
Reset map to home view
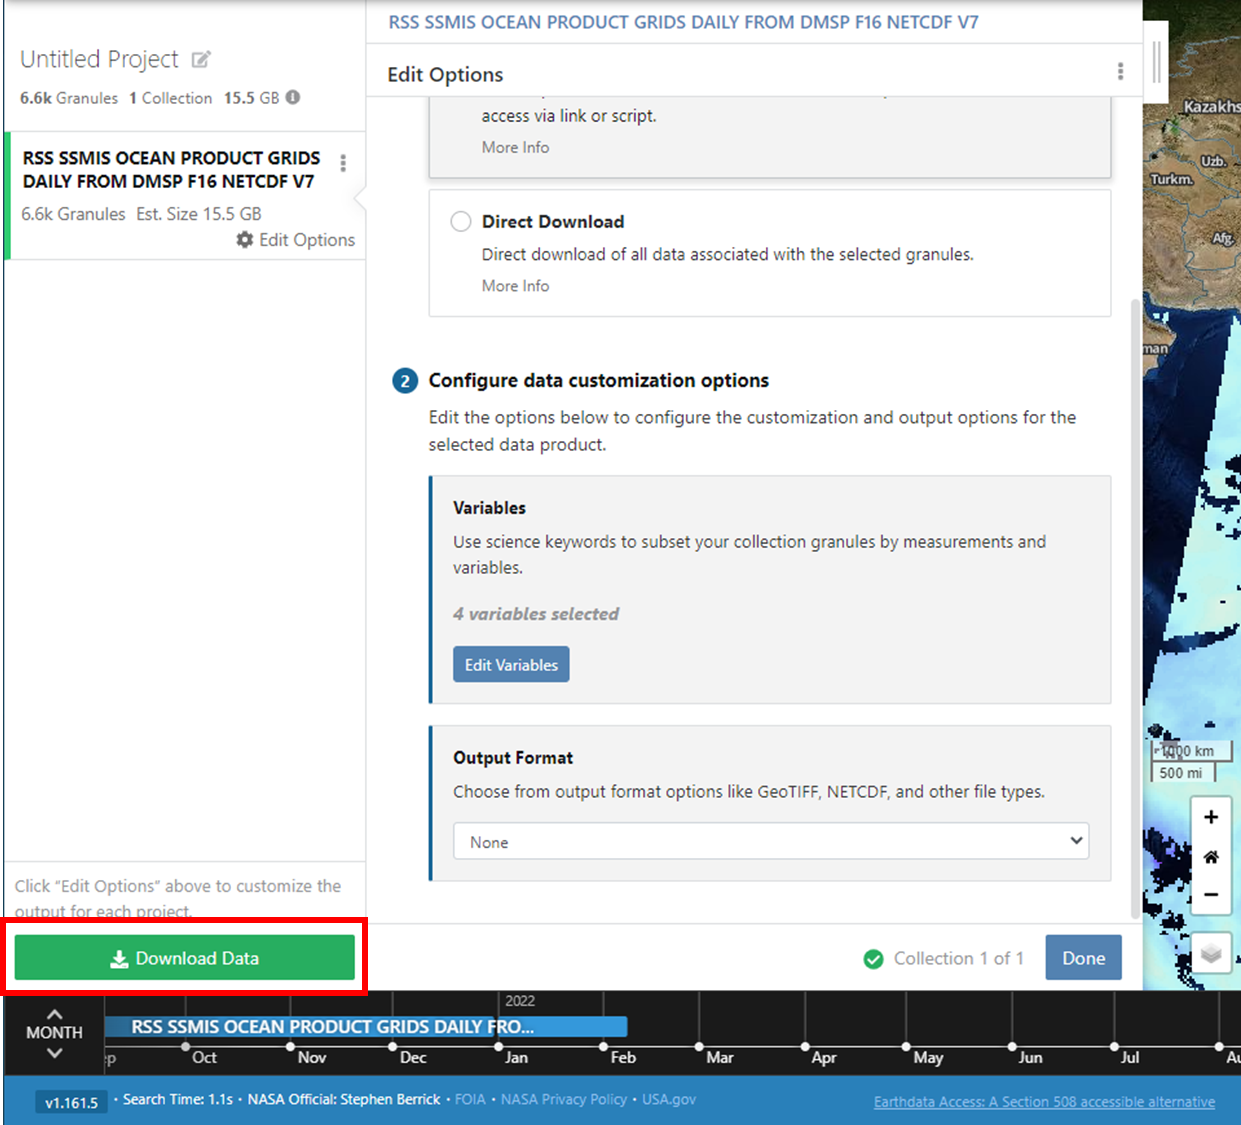click(x=1211, y=857)
